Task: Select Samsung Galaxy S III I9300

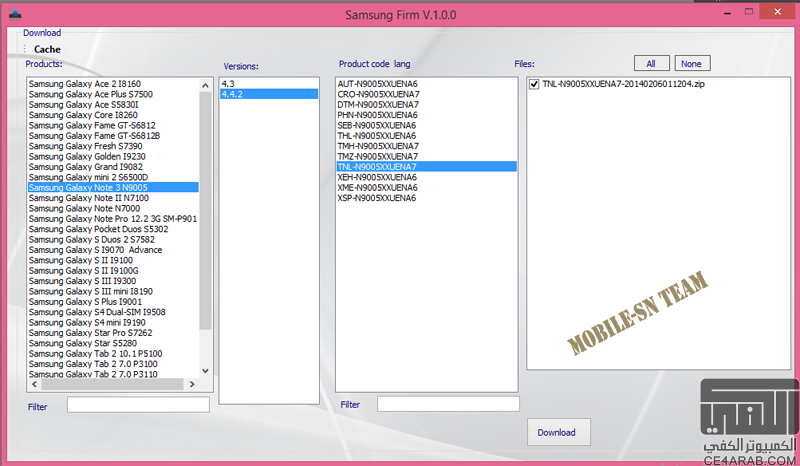Action: point(113,281)
